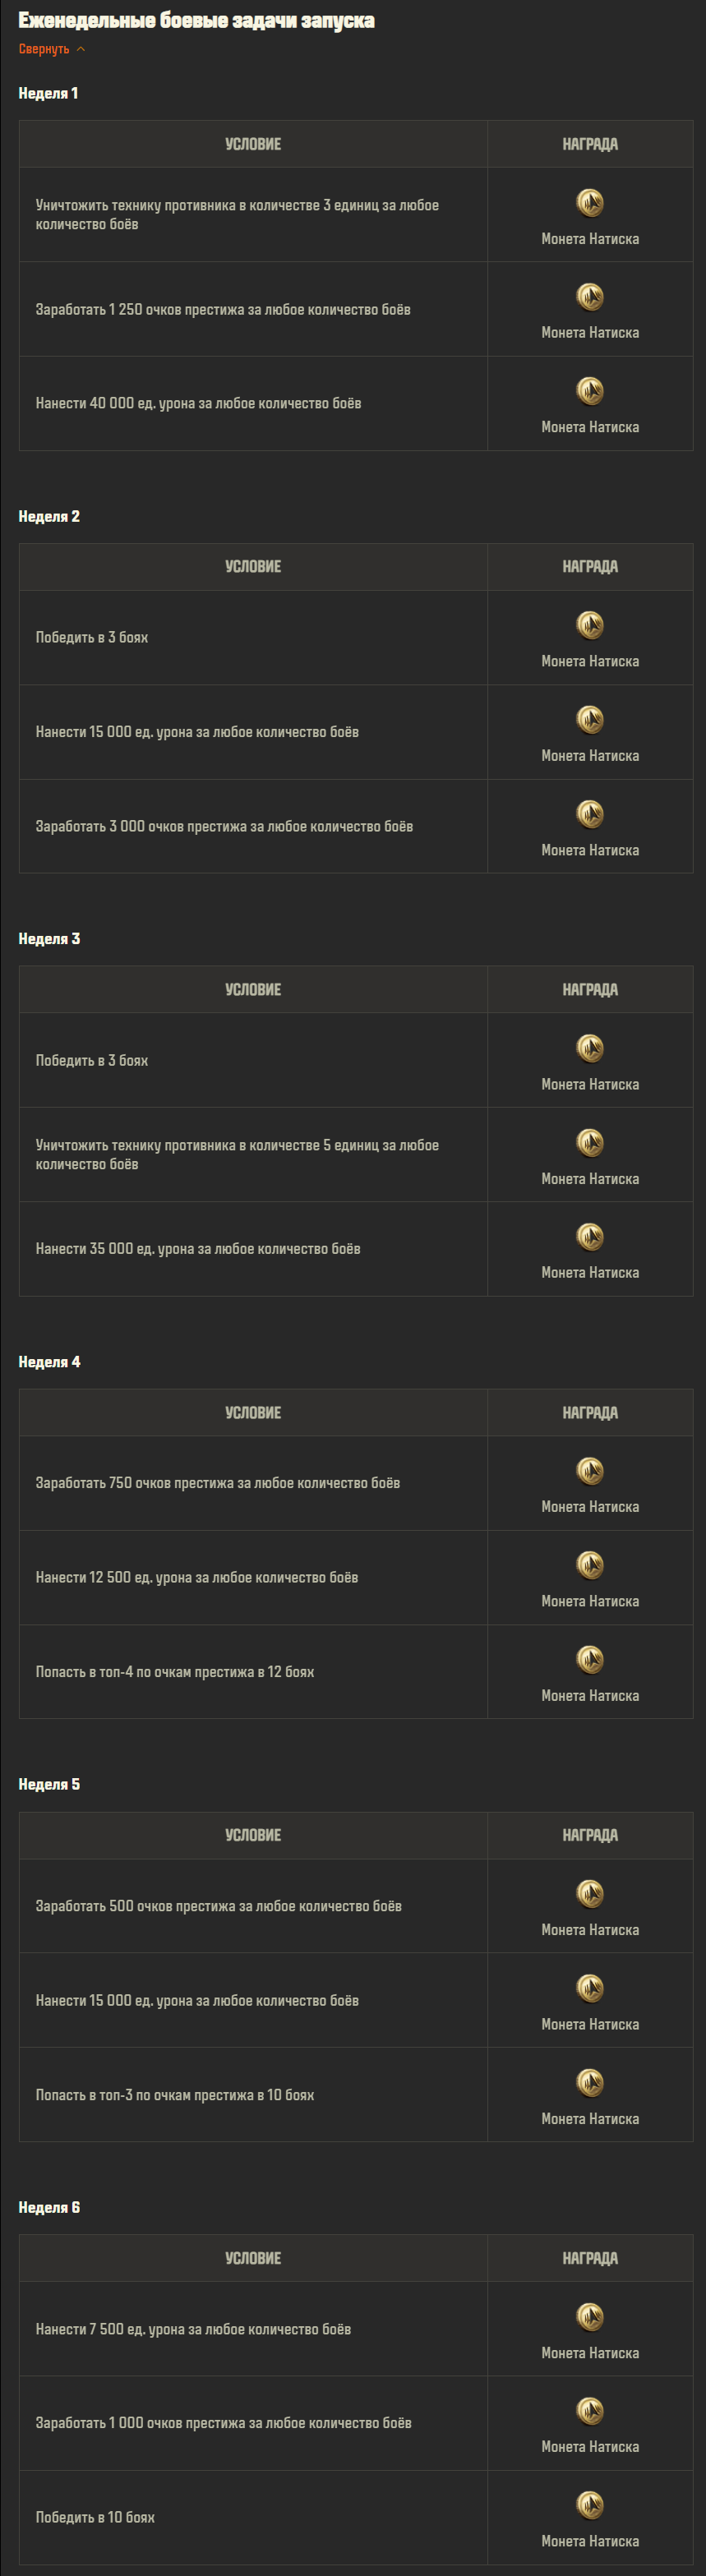This screenshot has width=706, height=2576.
Task: Click coin icon for 7 500 damage task
Action: 590,2317
